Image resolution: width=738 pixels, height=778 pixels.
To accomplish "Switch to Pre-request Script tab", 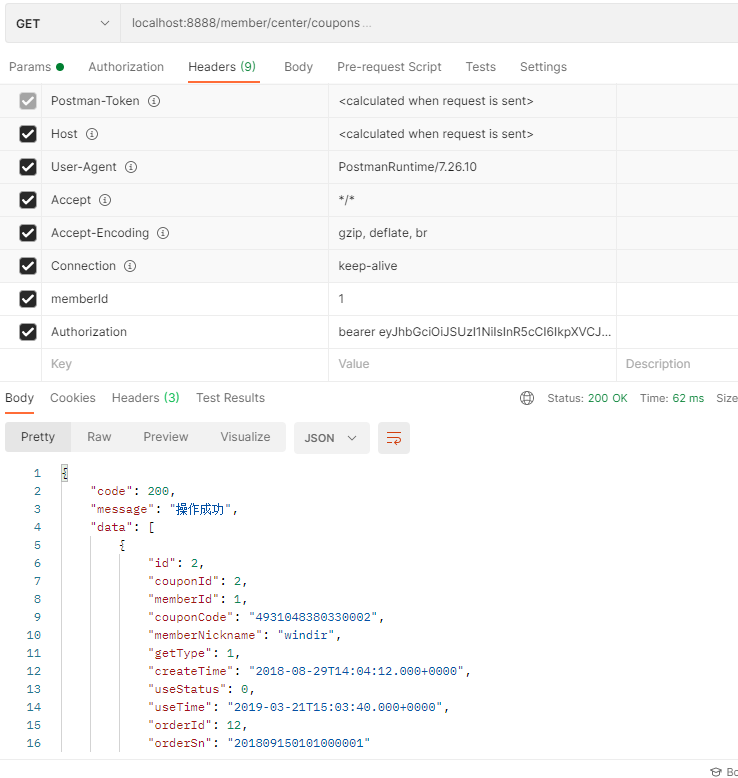I will (389, 67).
